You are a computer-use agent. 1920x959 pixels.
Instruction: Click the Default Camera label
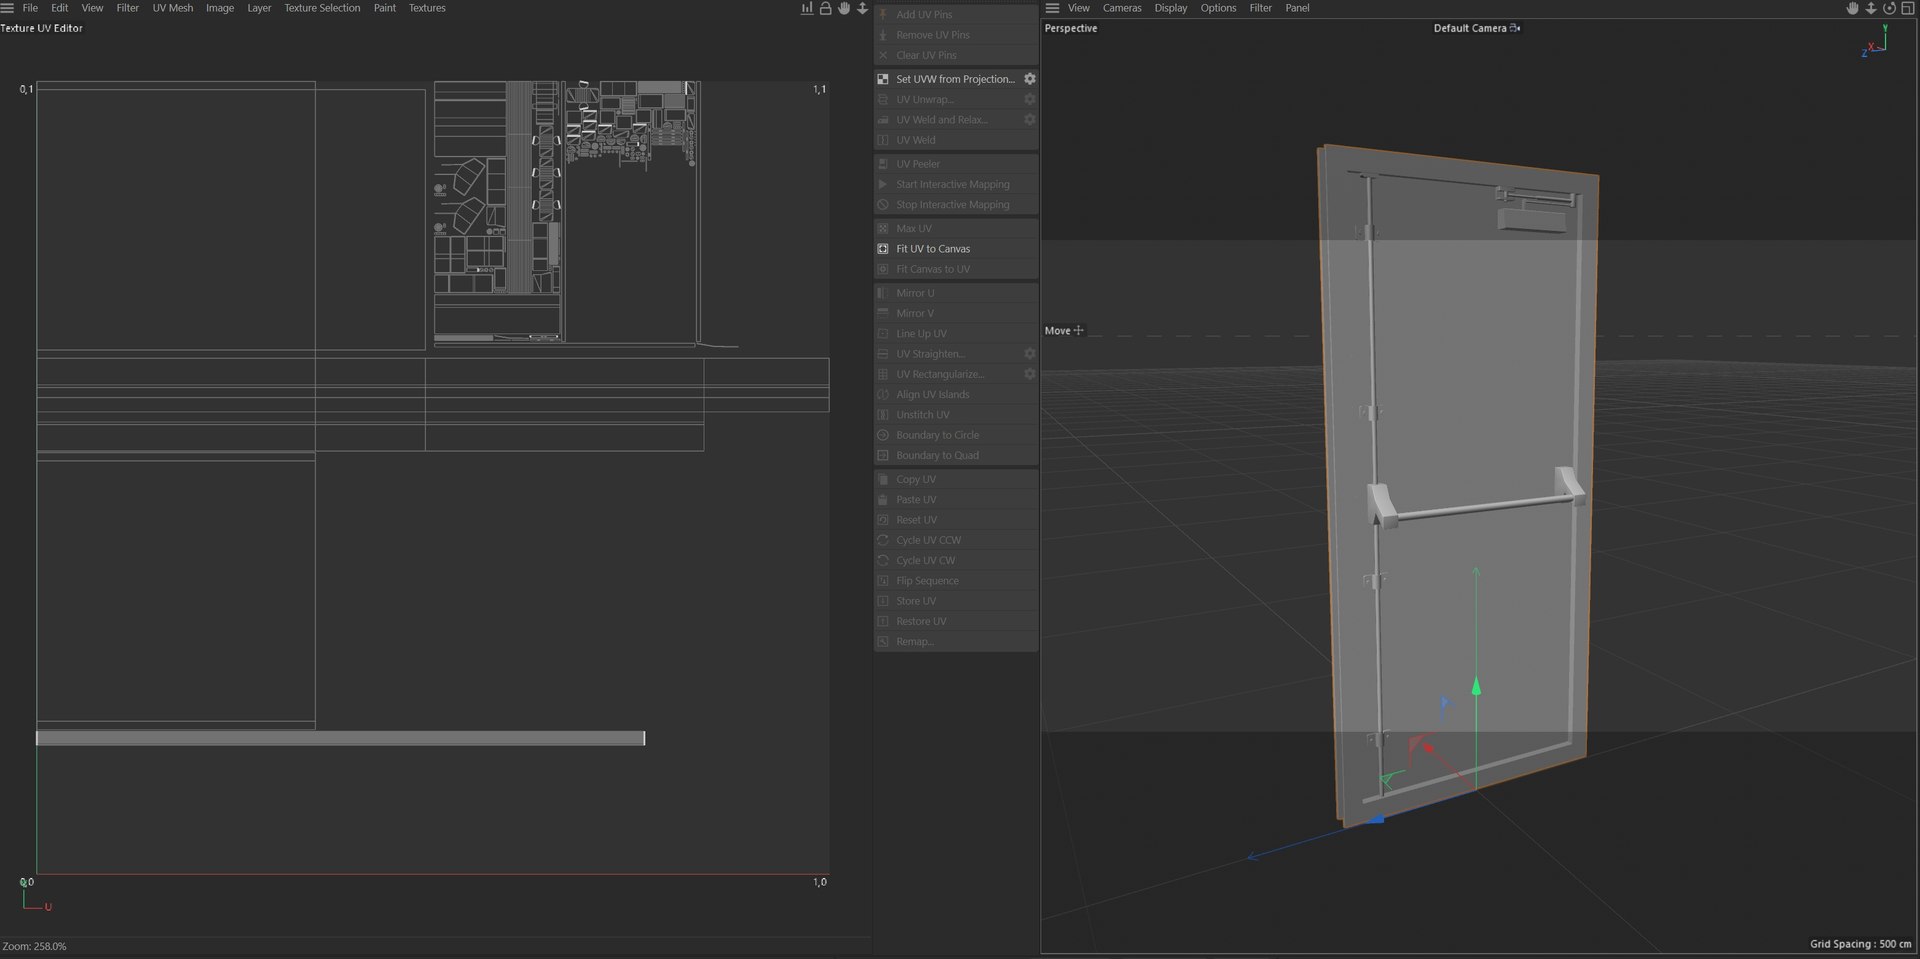(x=1470, y=28)
